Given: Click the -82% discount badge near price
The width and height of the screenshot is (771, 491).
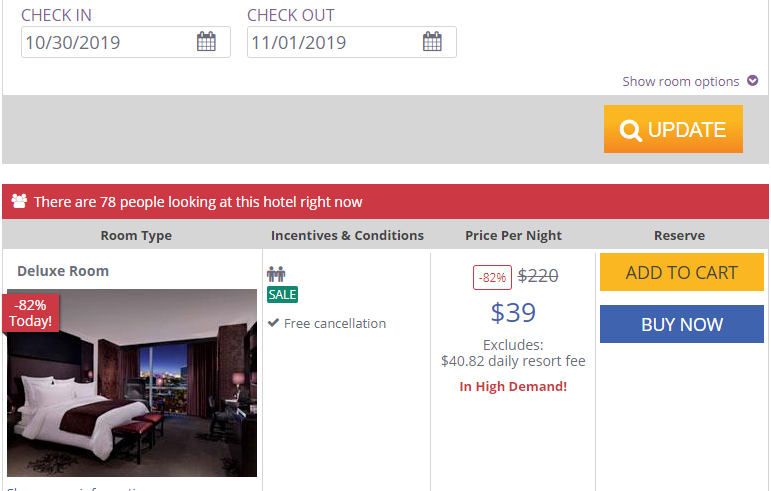Looking at the screenshot, I should [492, 277].
